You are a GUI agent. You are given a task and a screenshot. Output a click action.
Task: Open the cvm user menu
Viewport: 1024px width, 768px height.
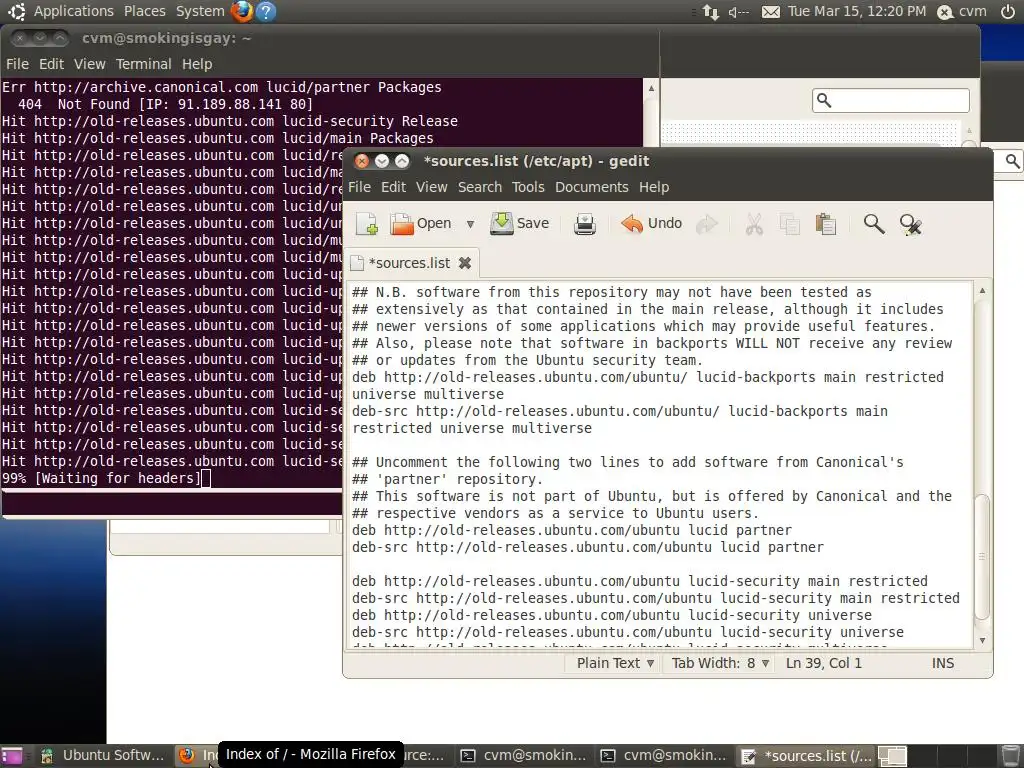[x=962, y=12]
